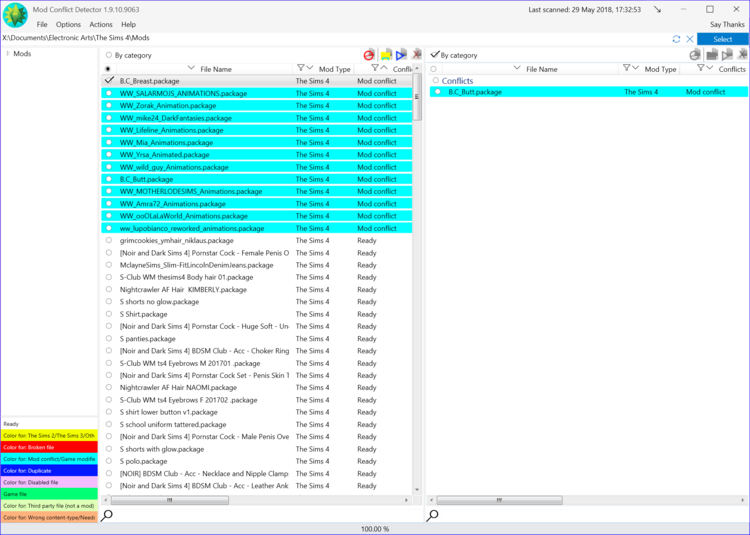The height and width of the screenshot is (535, 750).
Task: Click the Mods folder path text field
Action: [335, 38]
